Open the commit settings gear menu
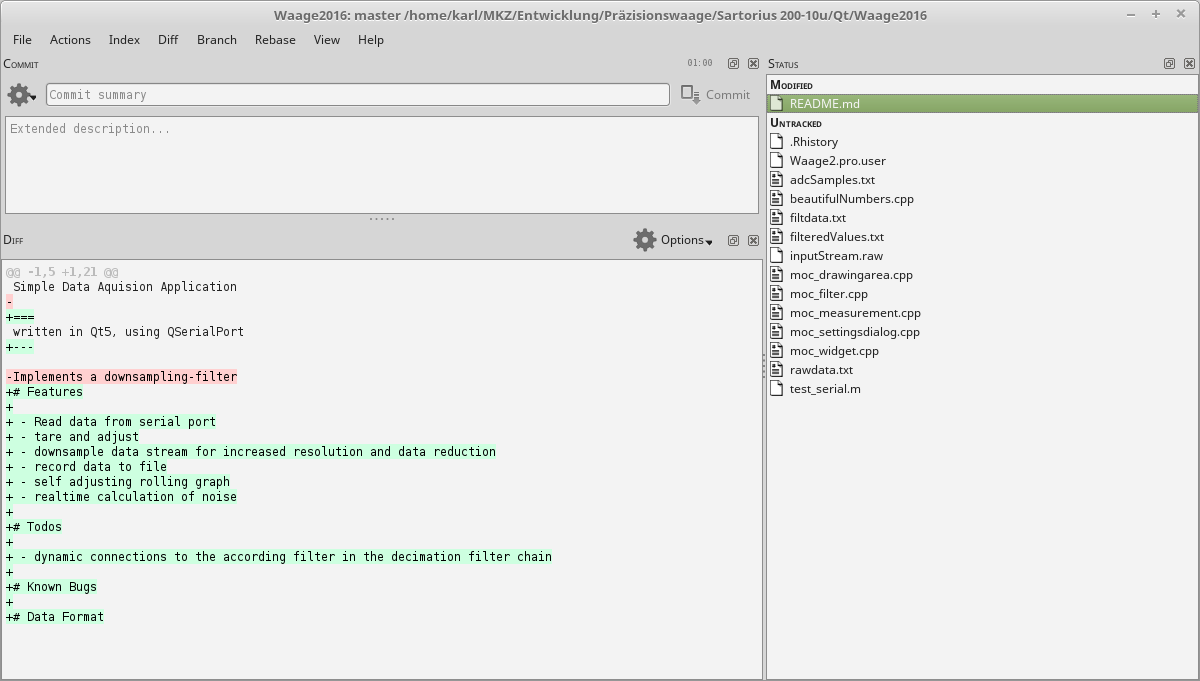 coord(21,94)
